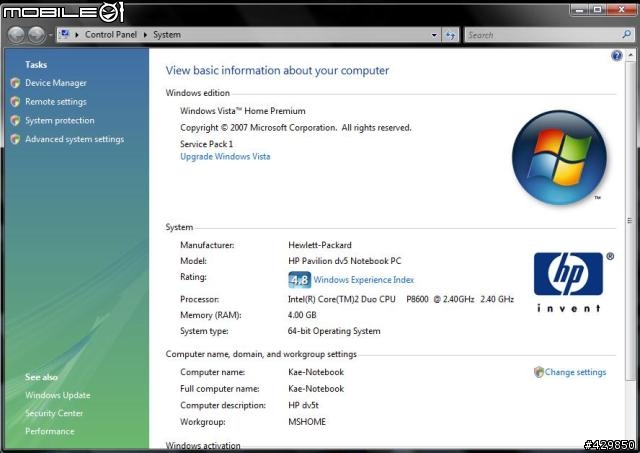Click shield icon beside System protection
The height and width of the screenshot is (453, 640).
[x=16, y=120]
